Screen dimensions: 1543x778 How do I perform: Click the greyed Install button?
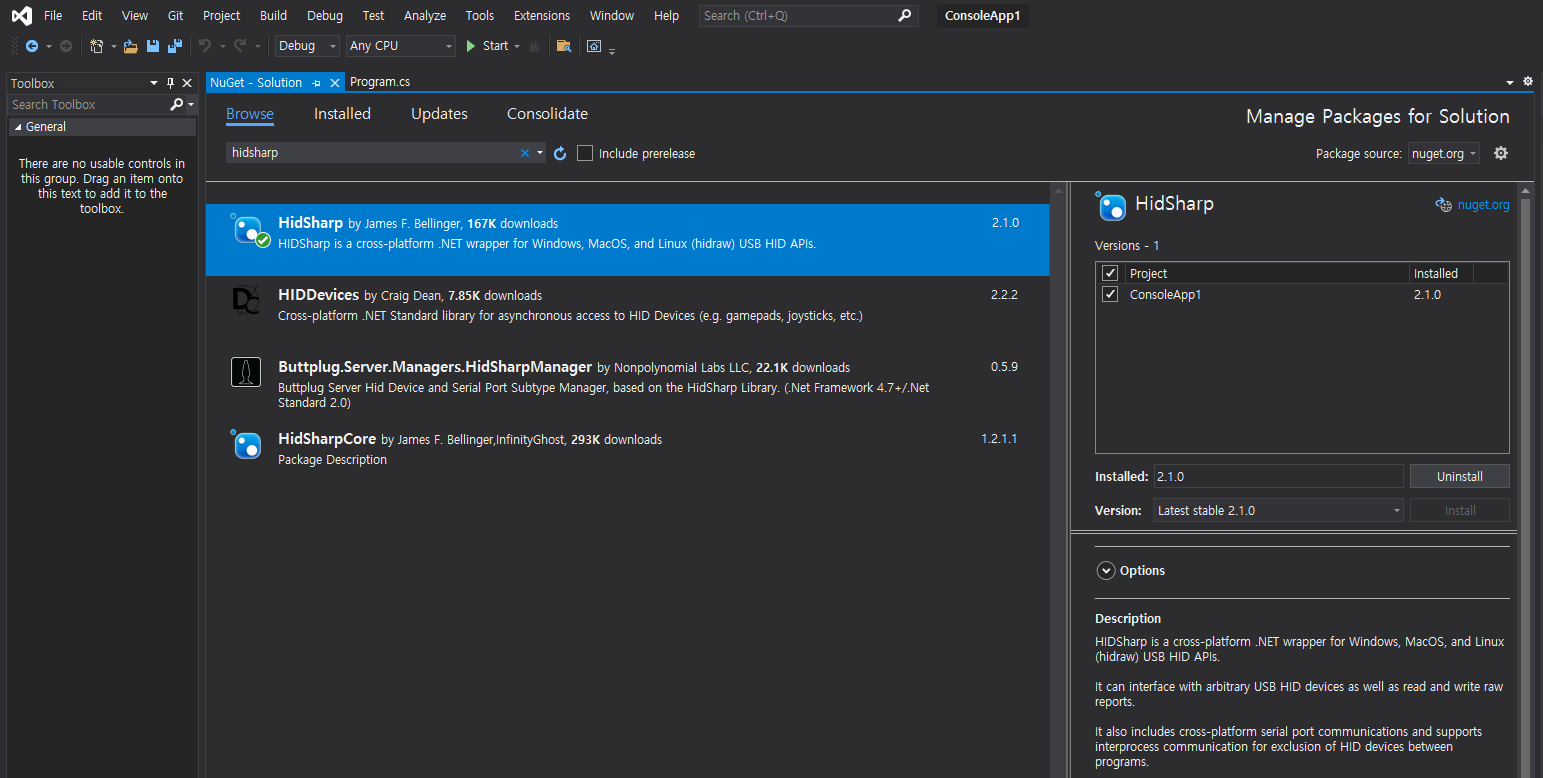pos(1459,510)
